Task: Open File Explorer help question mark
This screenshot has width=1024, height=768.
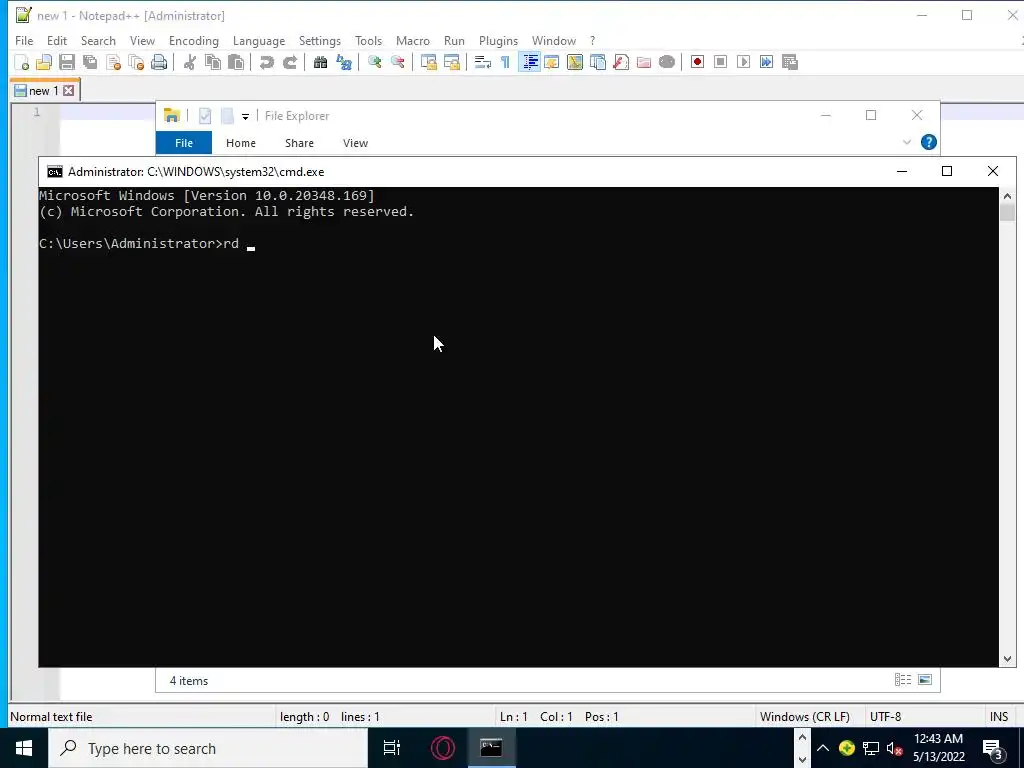Action: (929, 142)
